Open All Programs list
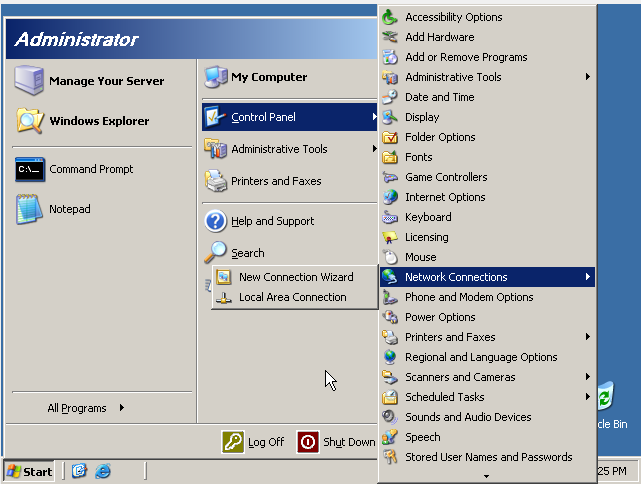This screenshot has height=484, width=641. (x=86, y=408)
